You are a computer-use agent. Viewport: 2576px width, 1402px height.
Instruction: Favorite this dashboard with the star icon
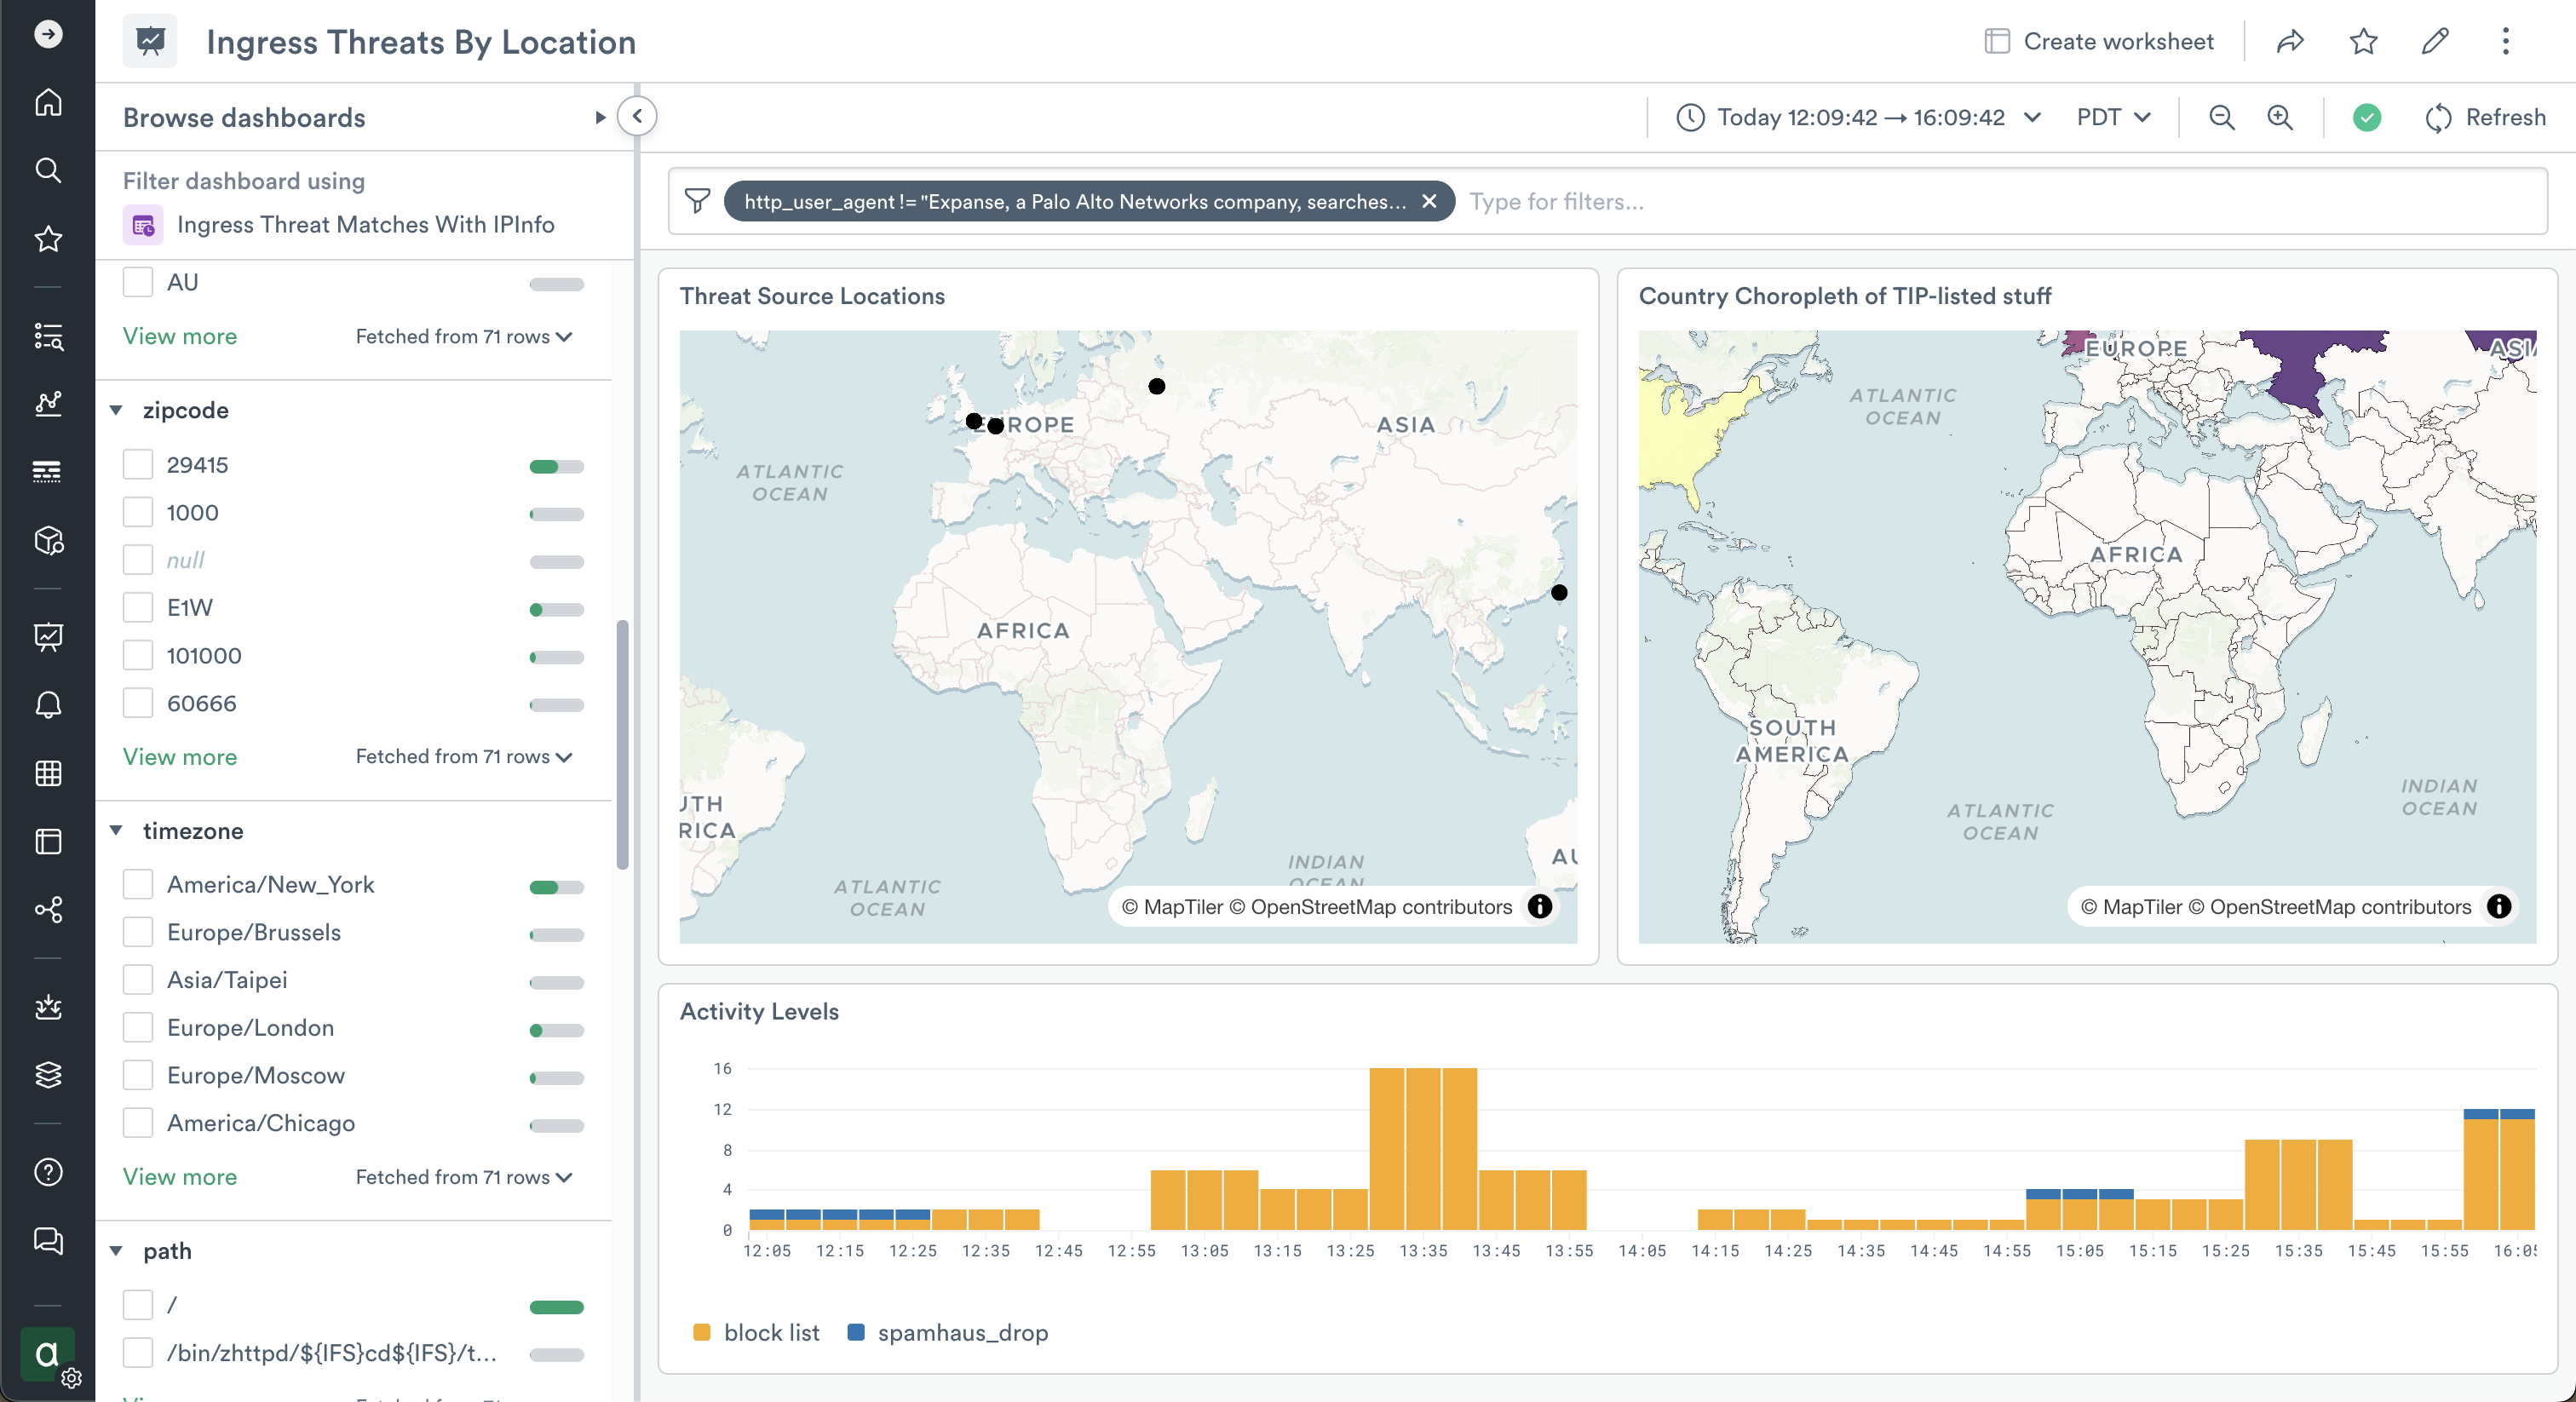point(2363,41)
